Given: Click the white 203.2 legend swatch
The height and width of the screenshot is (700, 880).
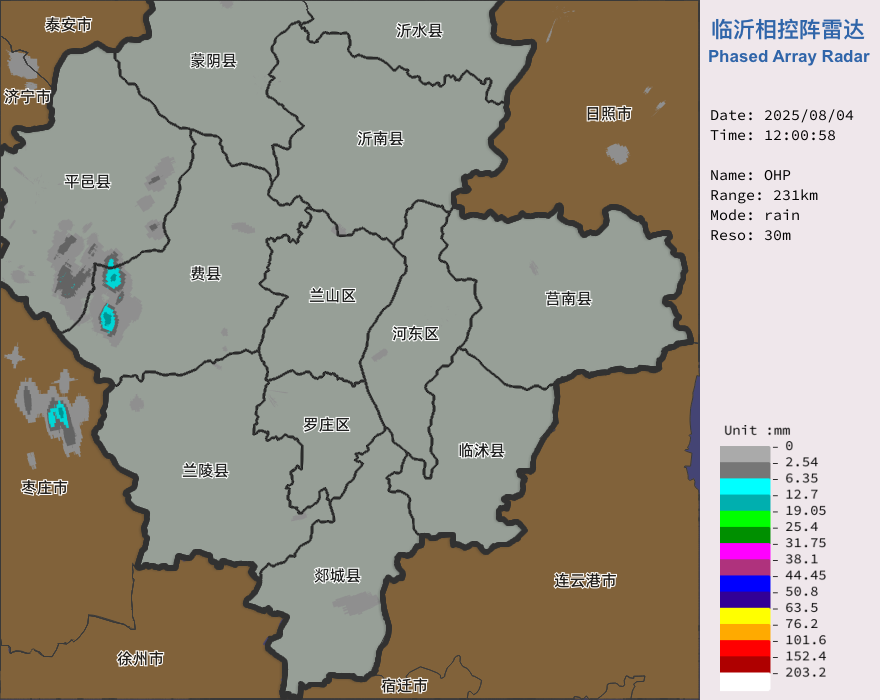Looking at the screenshot, I should coord(745,681).
